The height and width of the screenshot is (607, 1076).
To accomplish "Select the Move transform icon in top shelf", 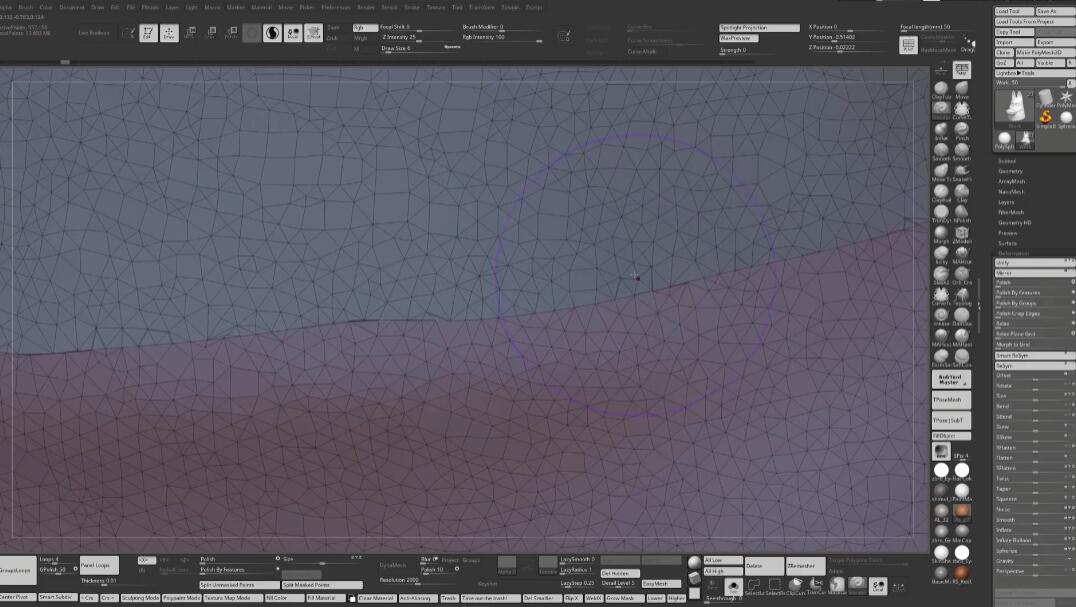I will tap(190, 33).
